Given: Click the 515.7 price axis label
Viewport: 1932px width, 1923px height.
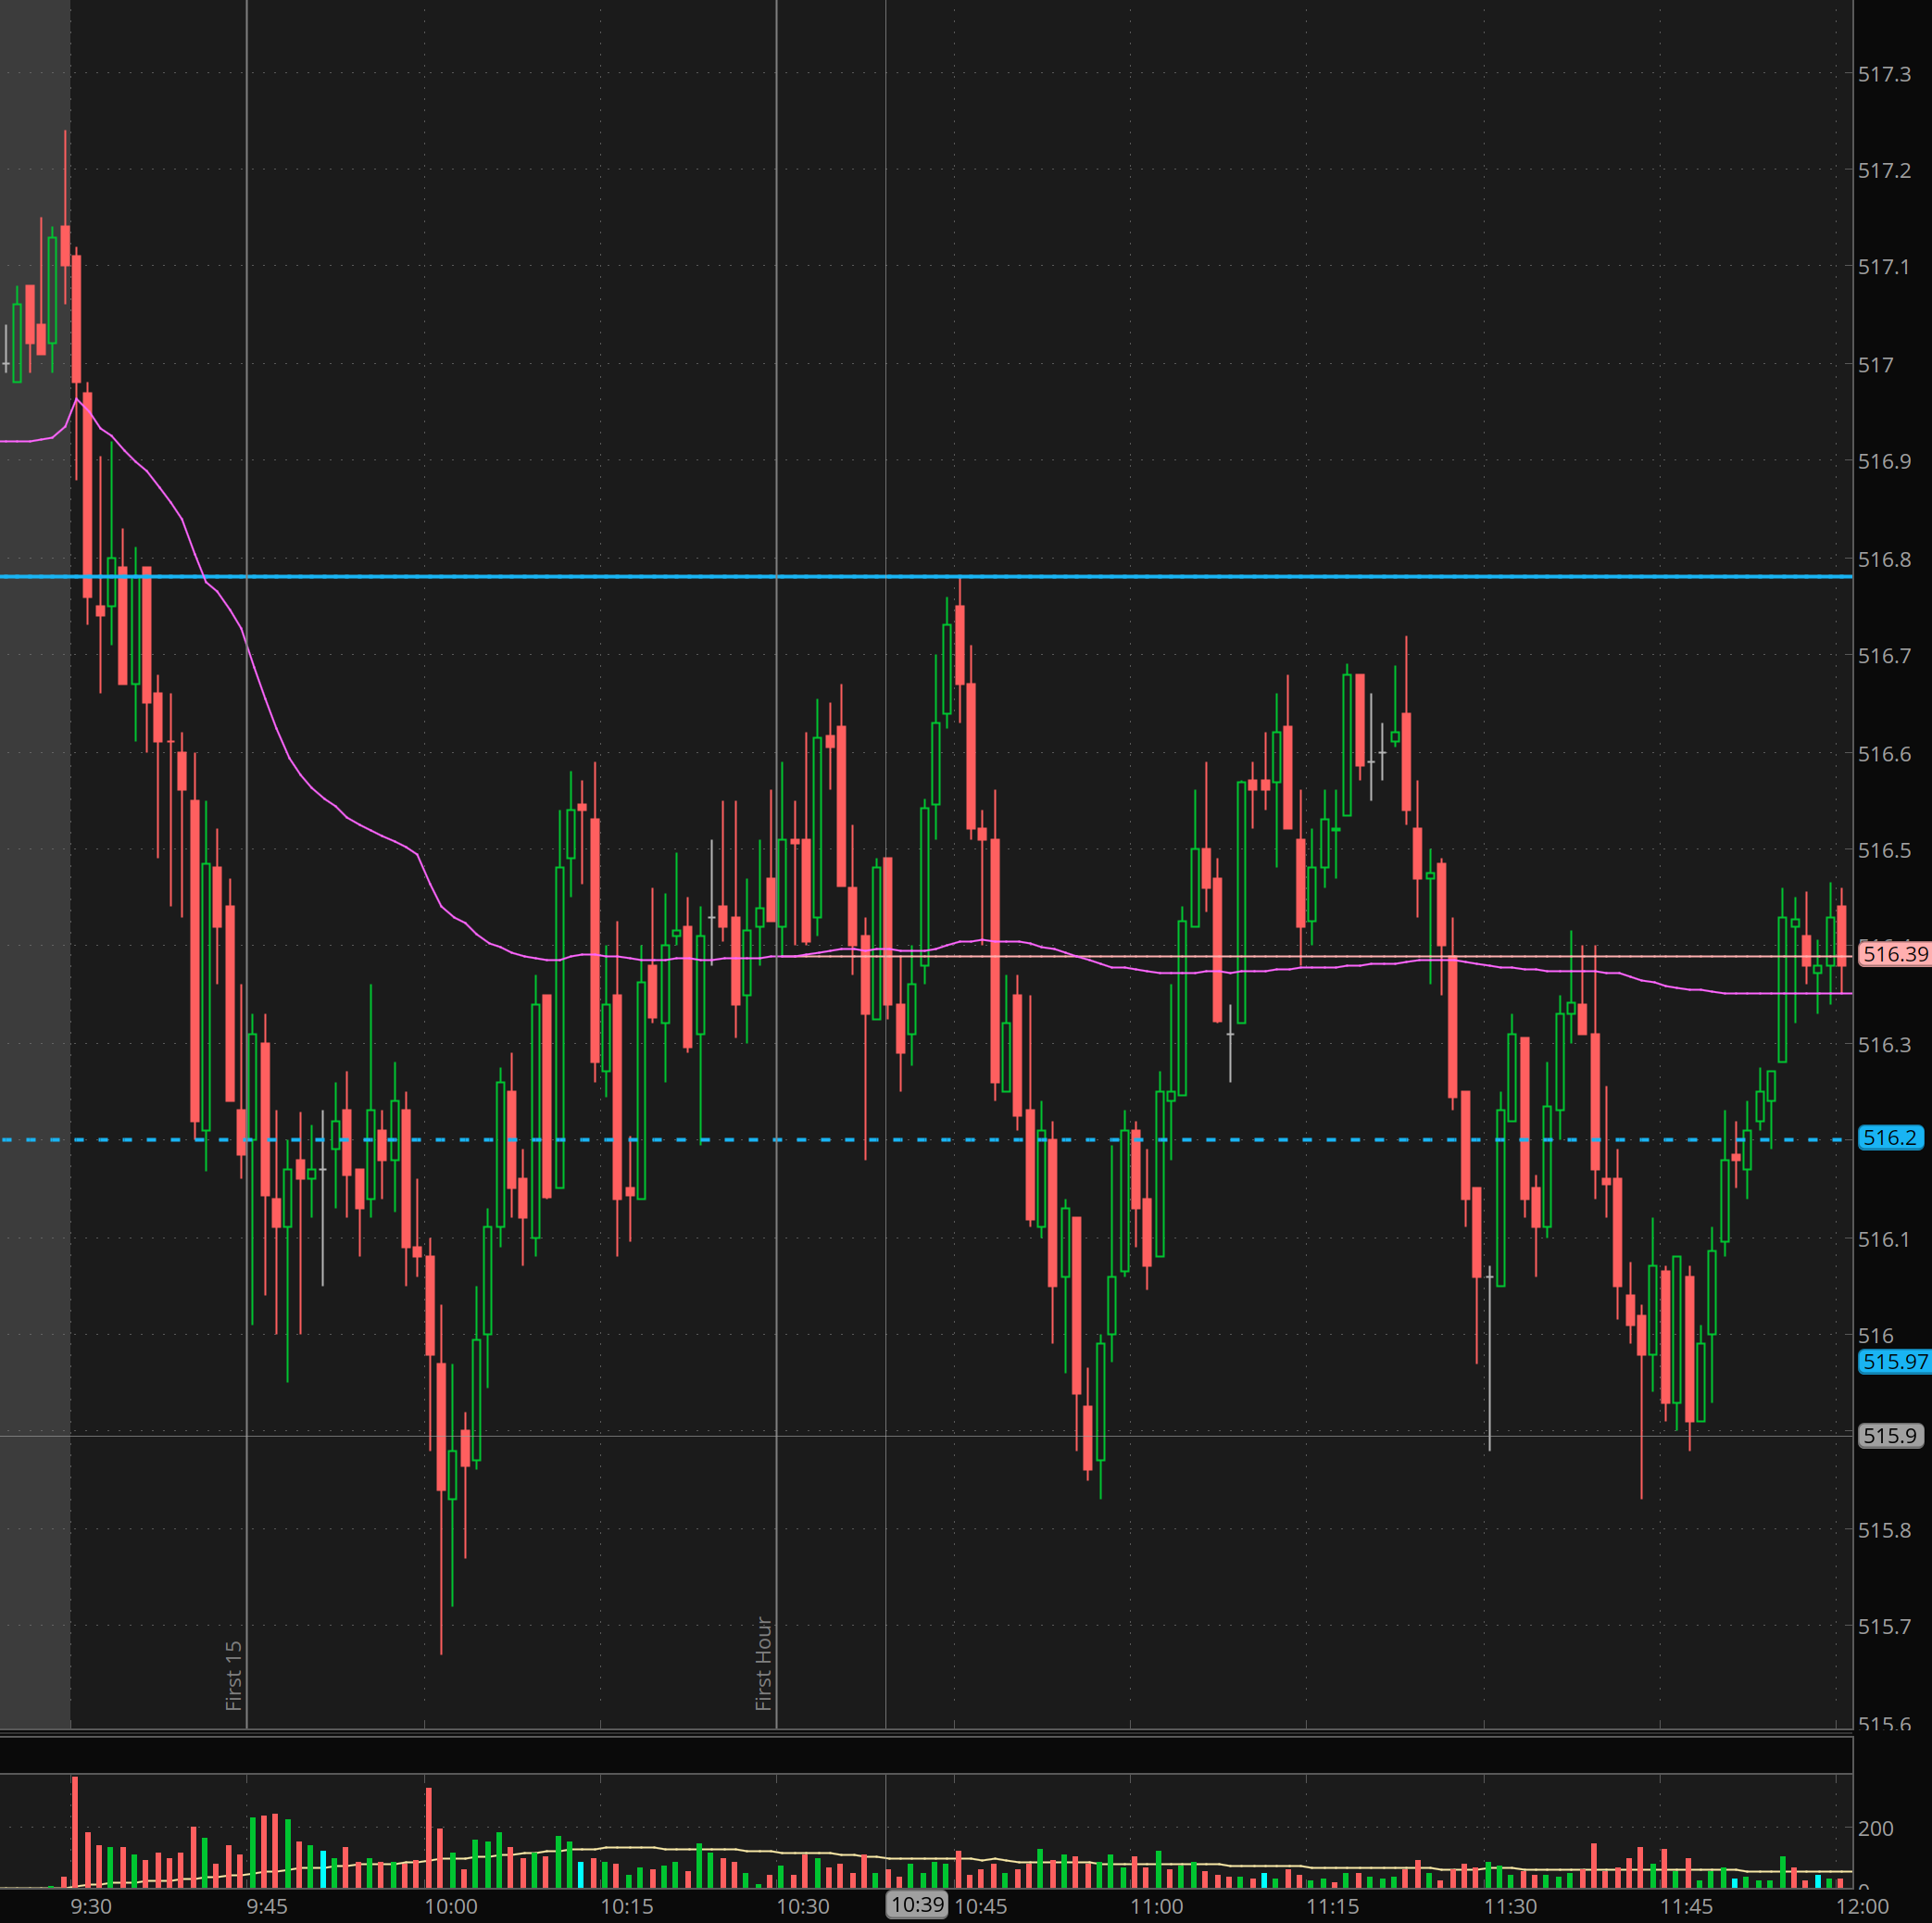Looking at the screenshot, I should [1884, 1627].
